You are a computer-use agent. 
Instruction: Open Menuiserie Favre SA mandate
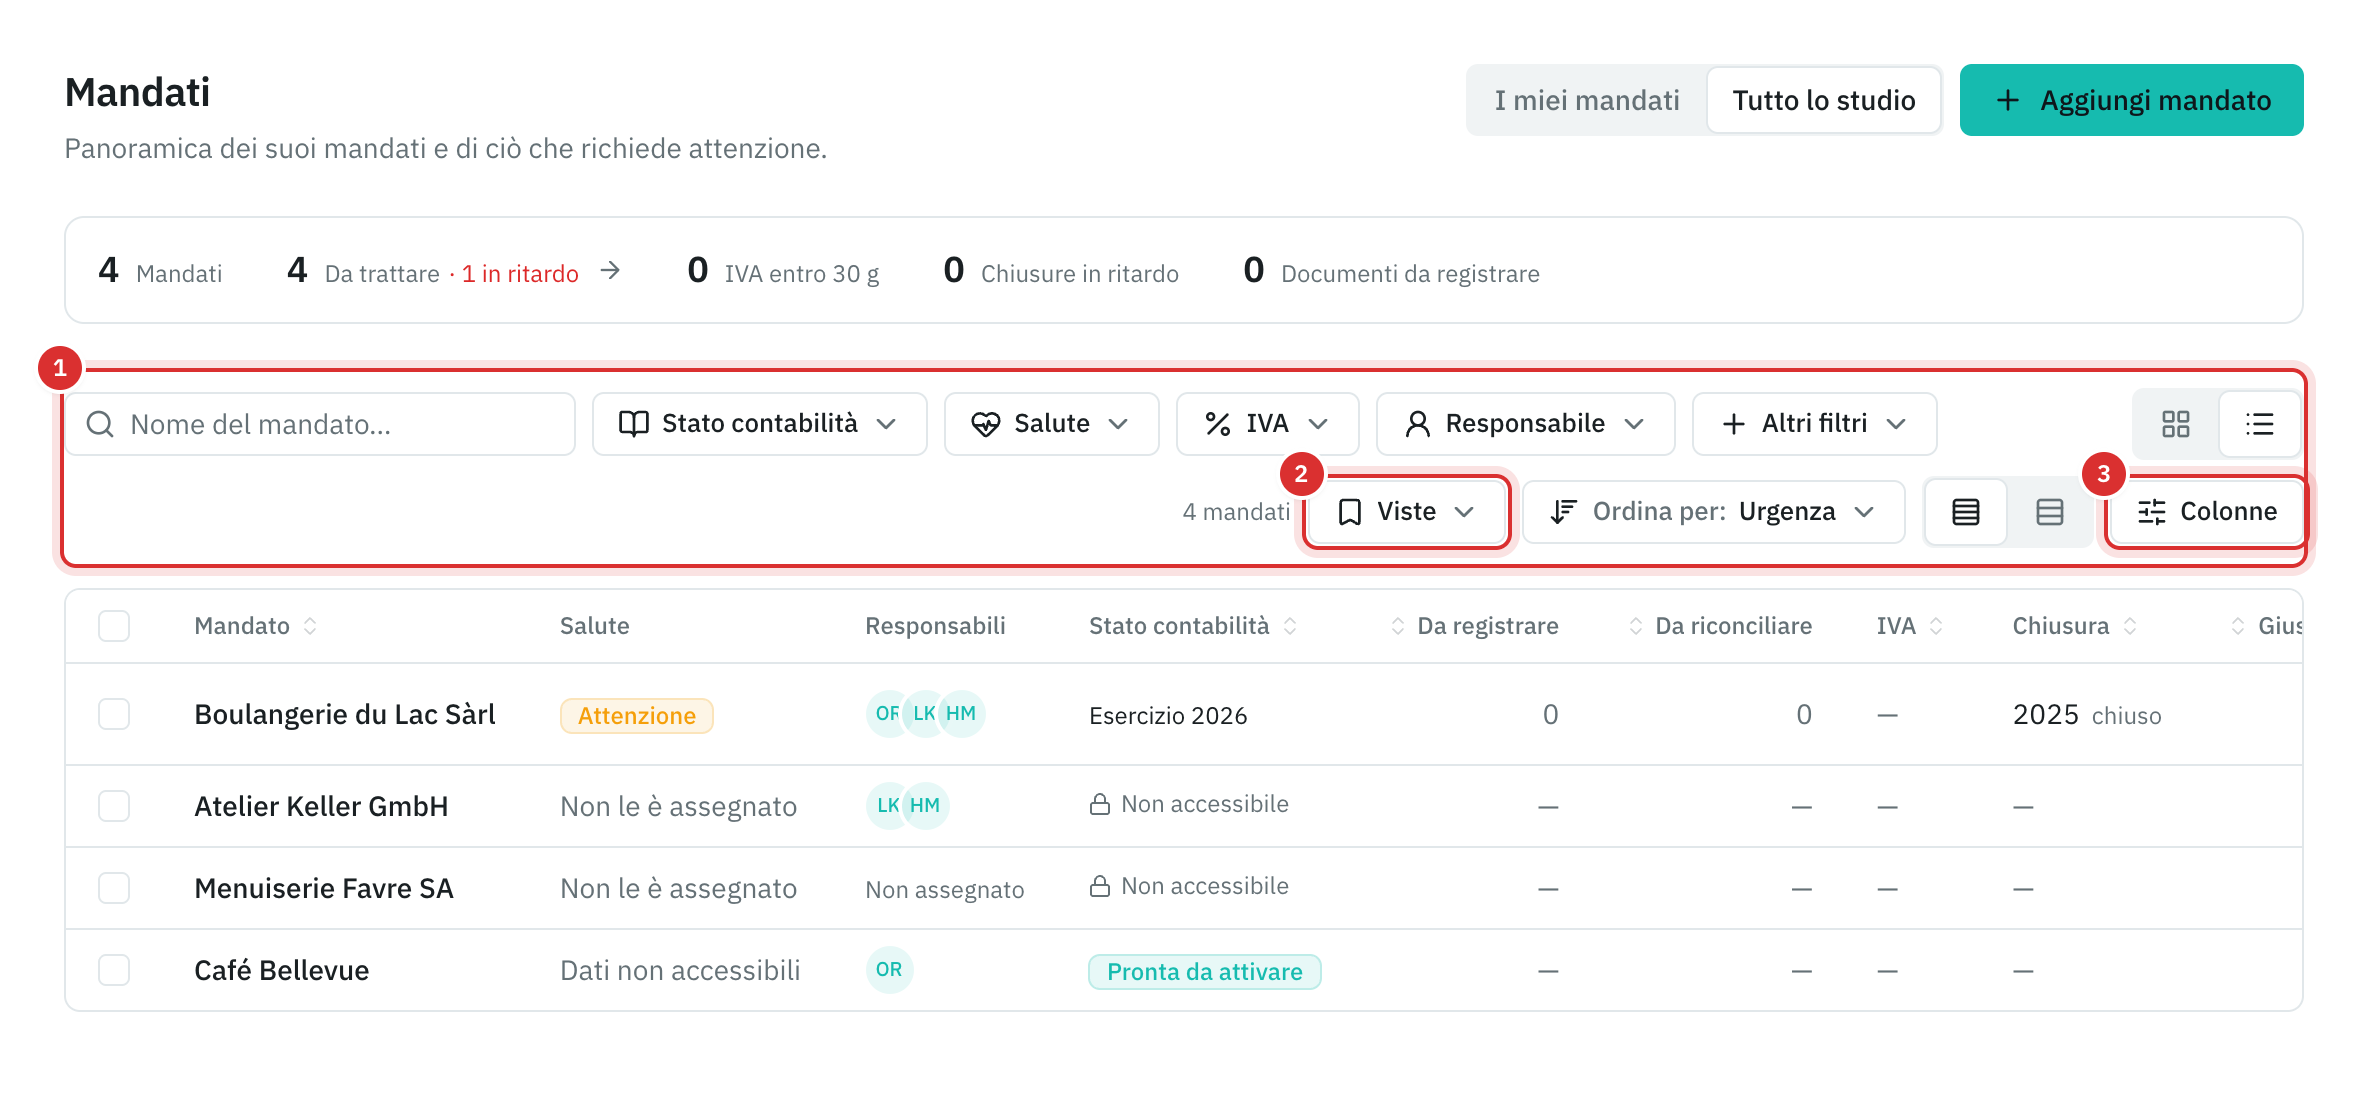pos(324,888)
